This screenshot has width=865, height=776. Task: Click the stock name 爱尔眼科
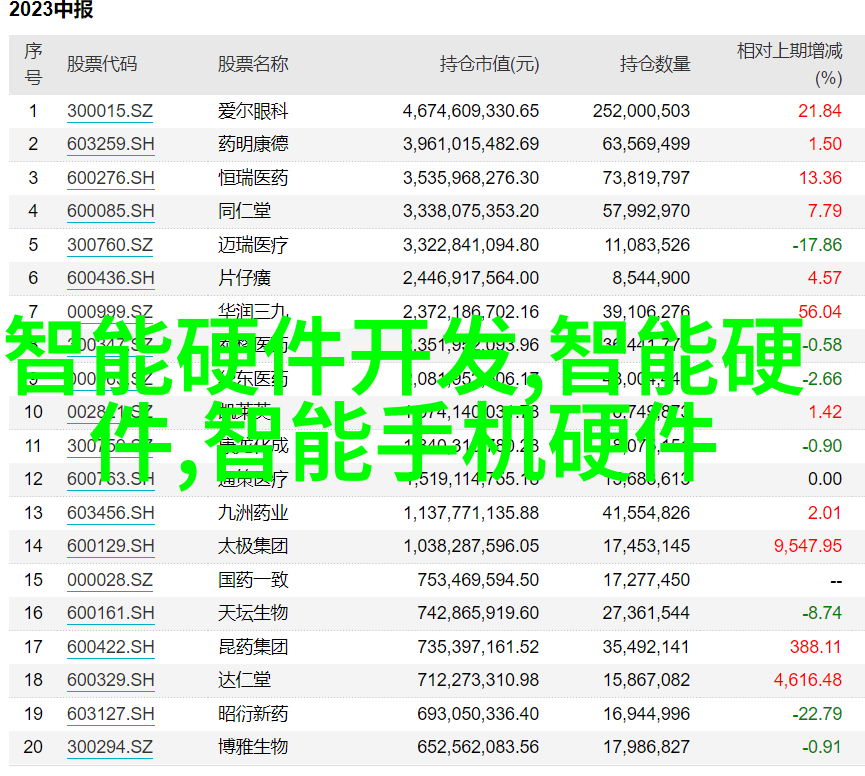(x=253, y=111)
